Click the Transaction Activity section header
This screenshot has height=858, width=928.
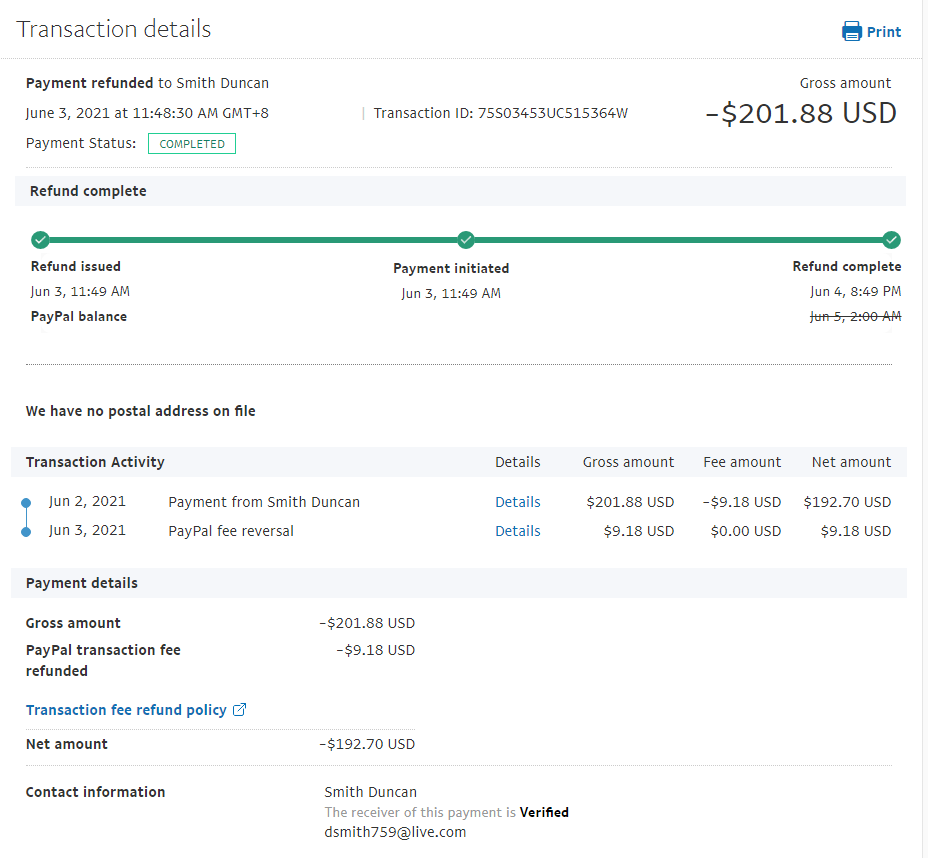[x=95, y=462]
